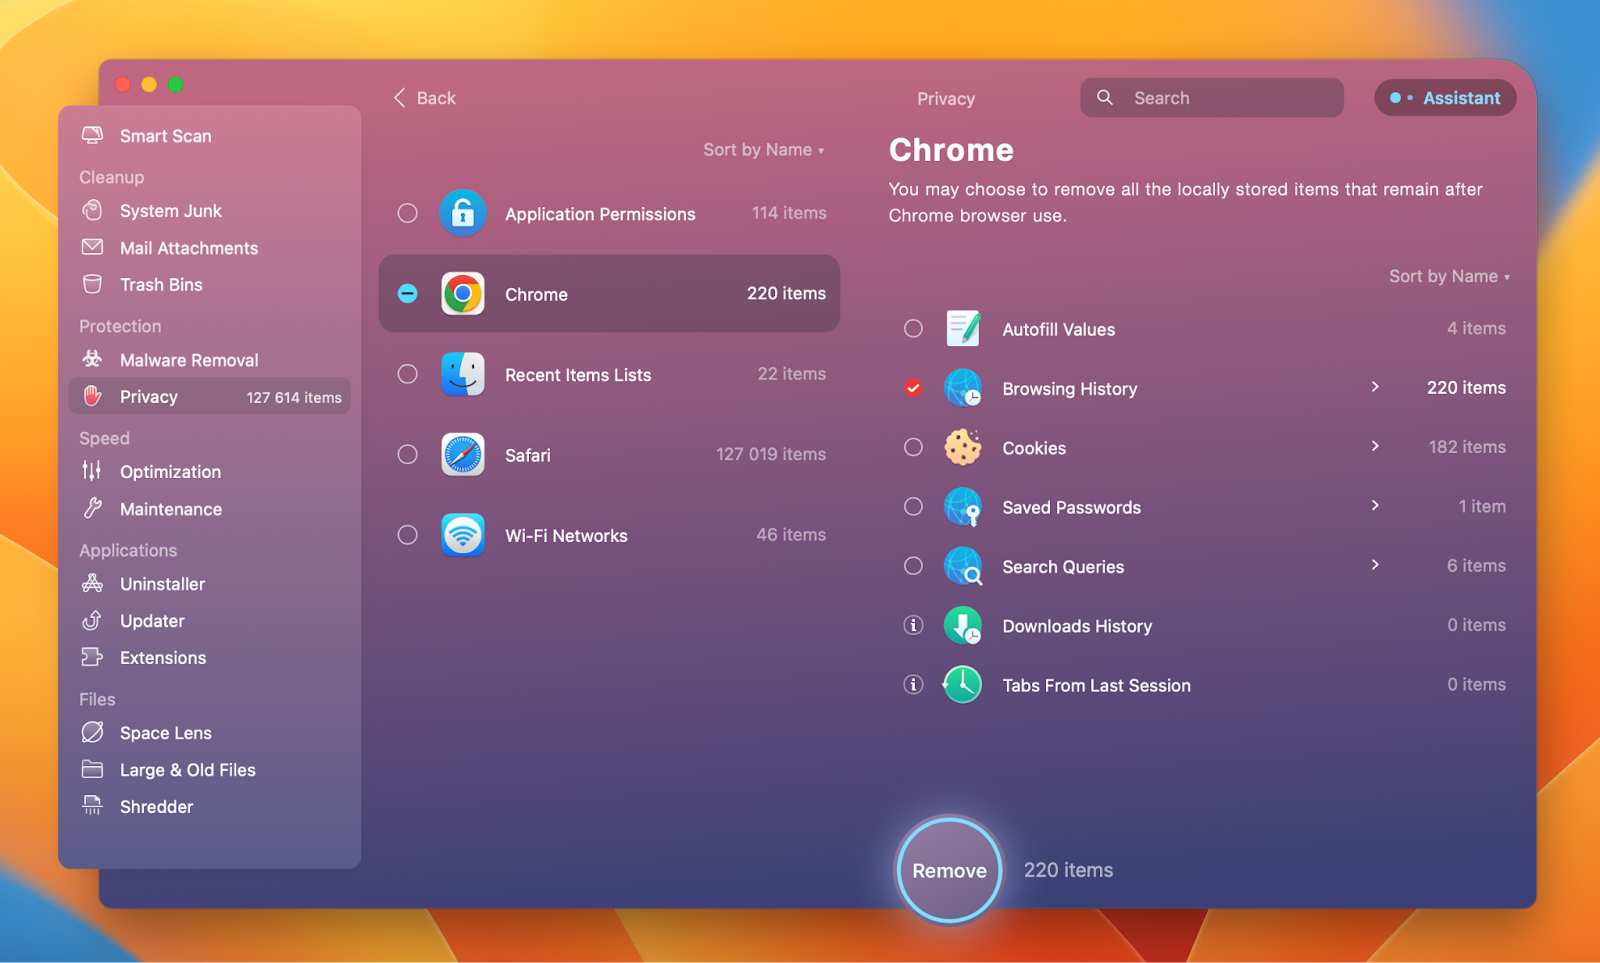The height and width of the screenshot is (963, 1600).
Task: Select the Malware Removal tool
Action: tap(188, 359)
